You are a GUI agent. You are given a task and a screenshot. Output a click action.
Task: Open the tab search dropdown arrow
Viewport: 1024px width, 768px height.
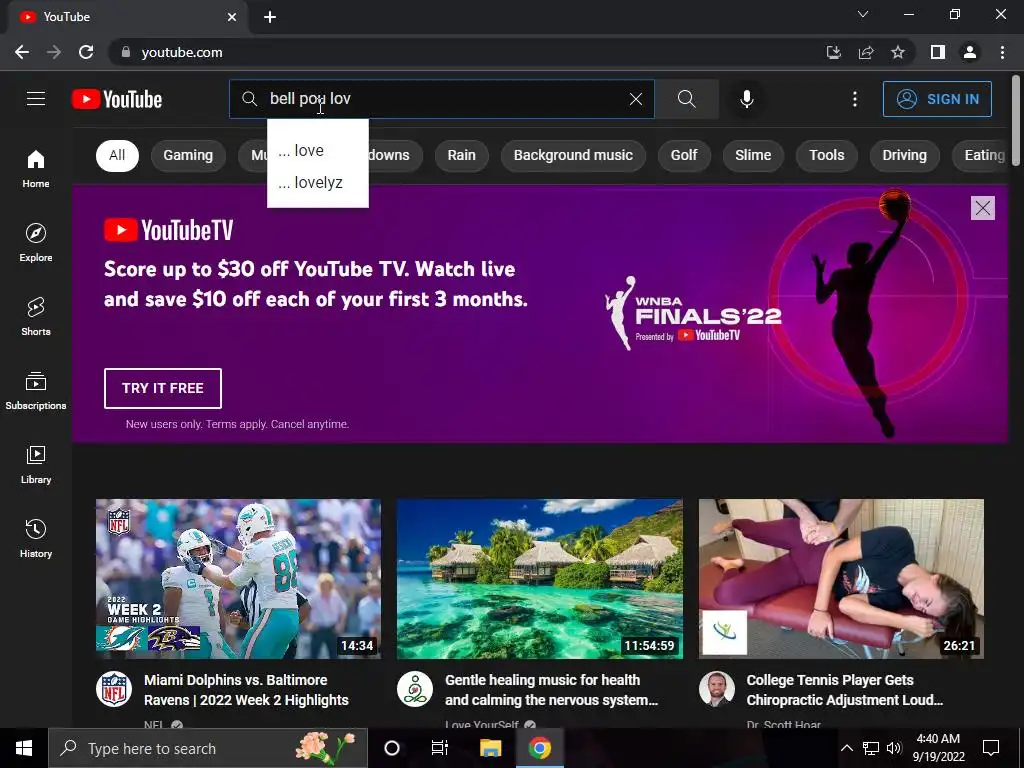pos(863,14)
